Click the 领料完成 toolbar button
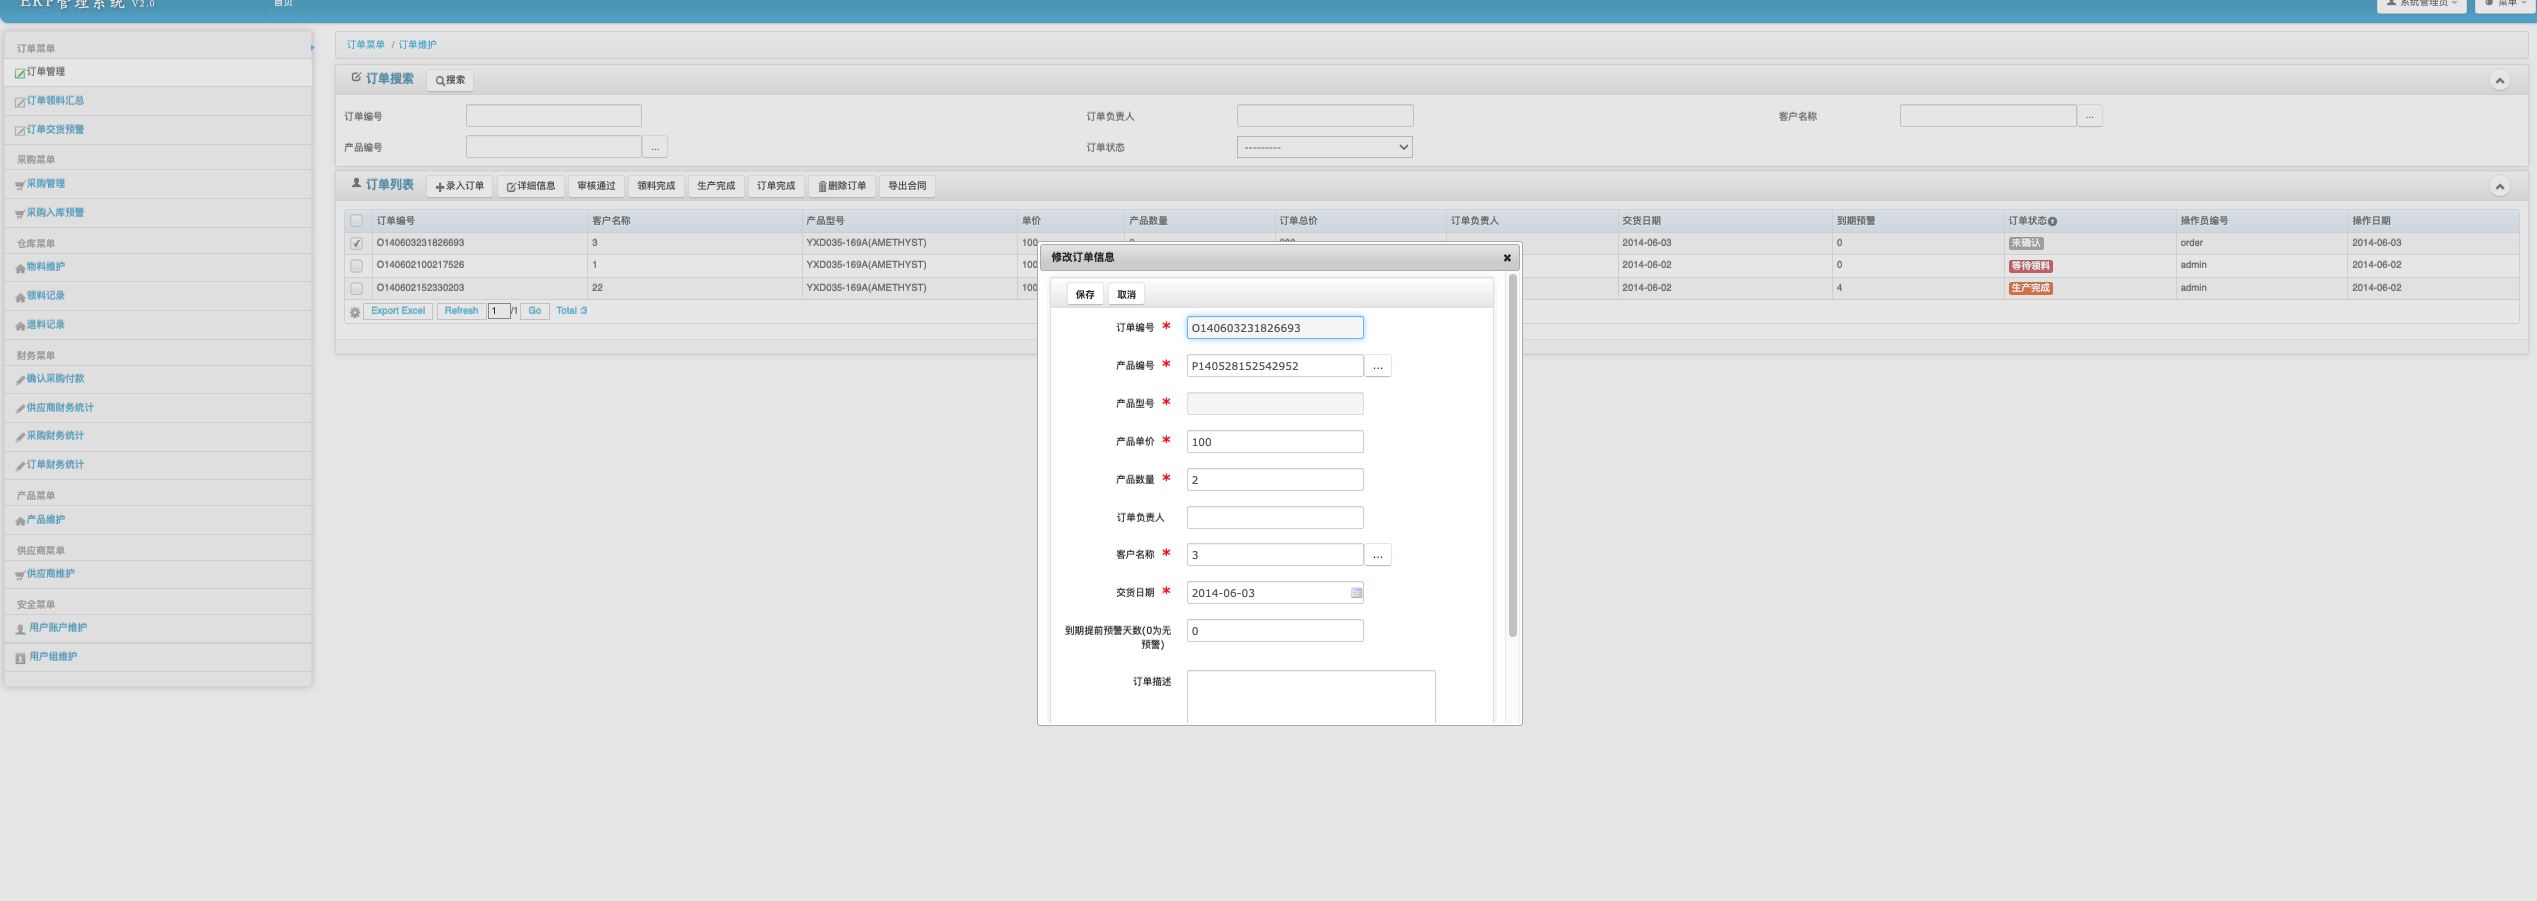The height and width of the screenshot is (901, 2537). click(x=657, y=186)
